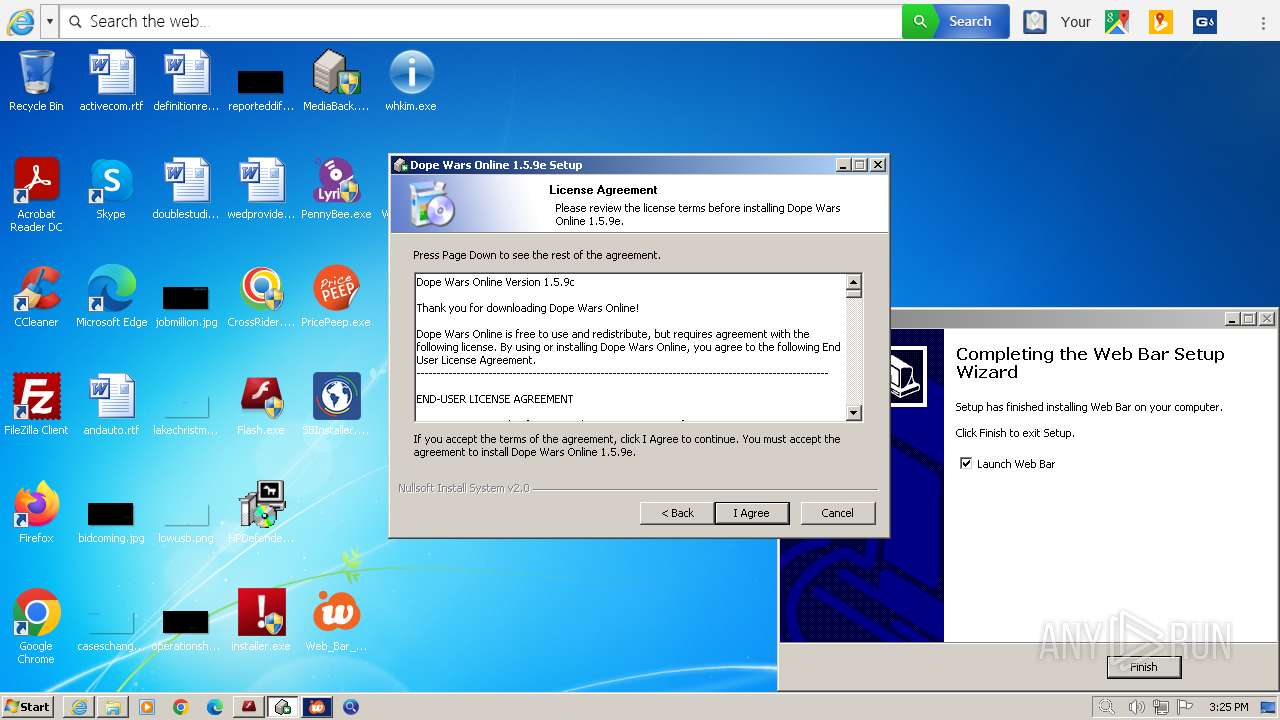Open the Recycle Bin icon
Screen dimensions: 1280x720
point(36,73)
